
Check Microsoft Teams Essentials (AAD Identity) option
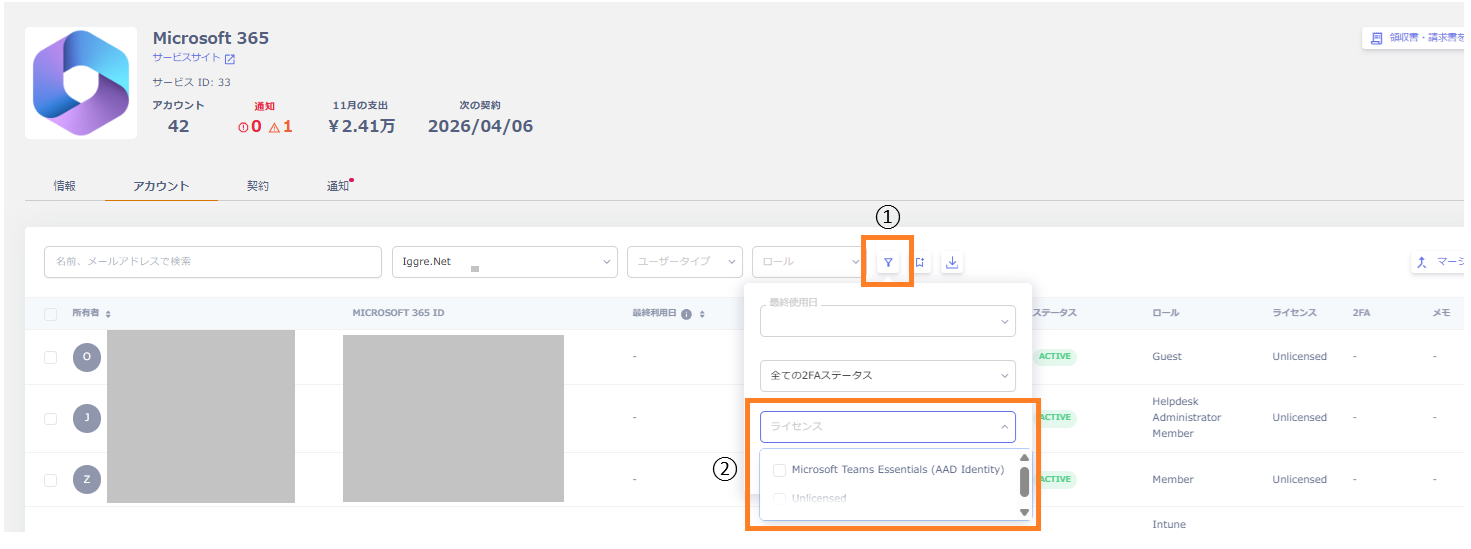780,470
